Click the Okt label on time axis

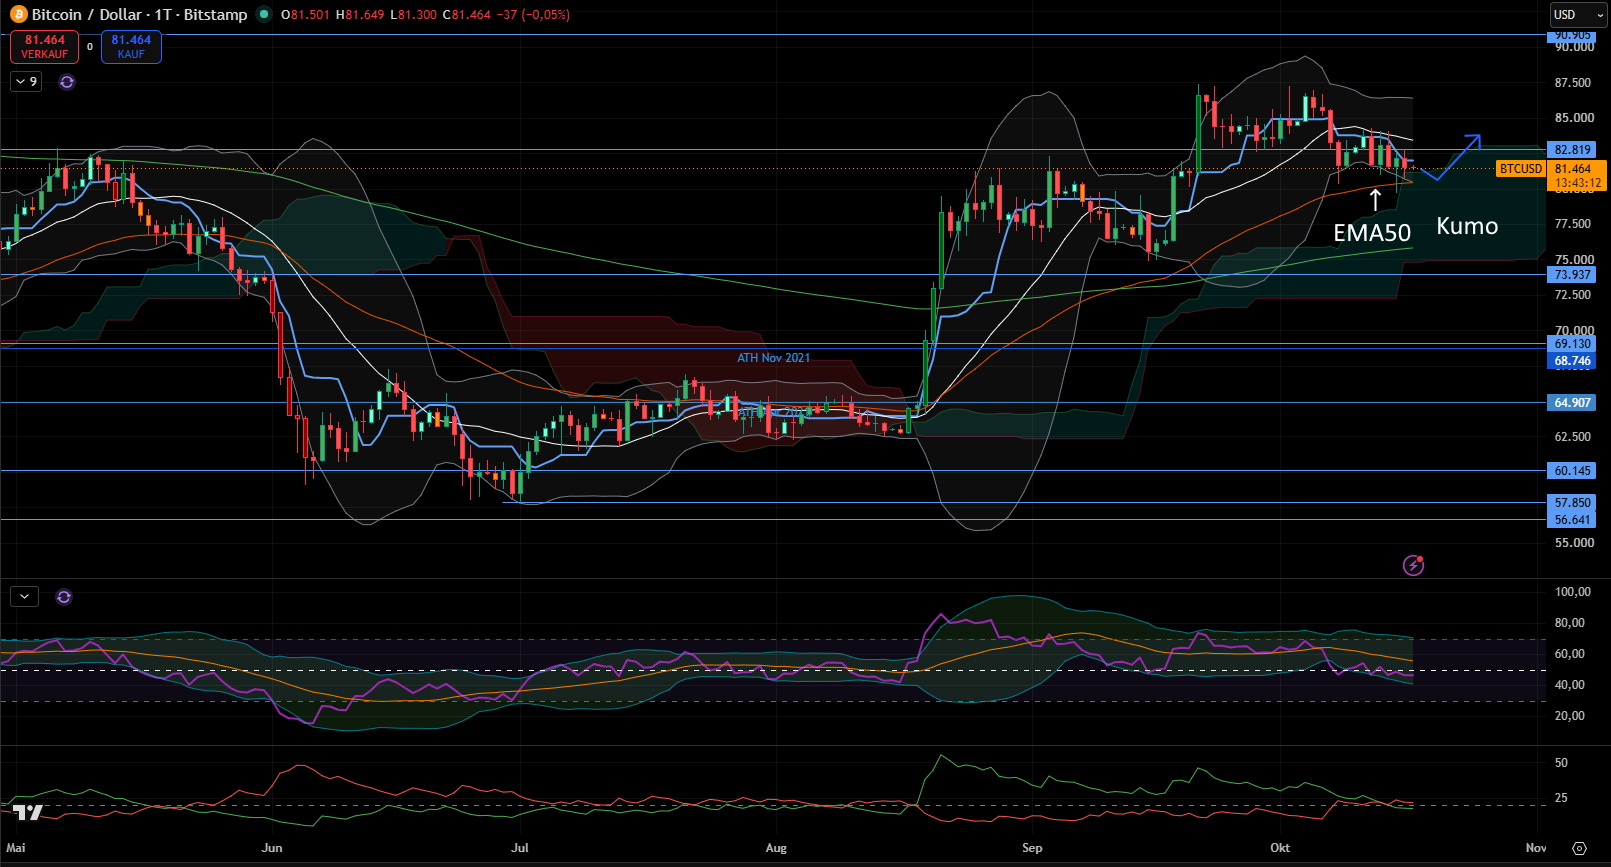(x=1280, y=848)
